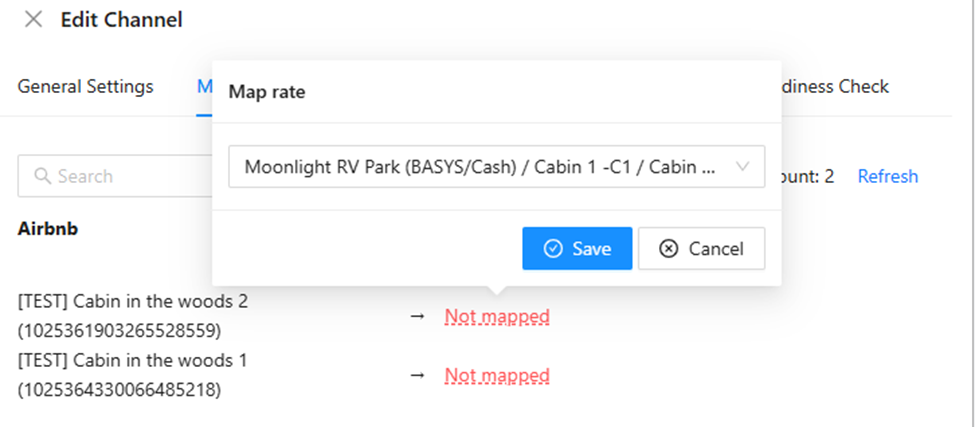Refresh the listings list
The width and height of the screenshot is (975, 427).
(888, 176)
